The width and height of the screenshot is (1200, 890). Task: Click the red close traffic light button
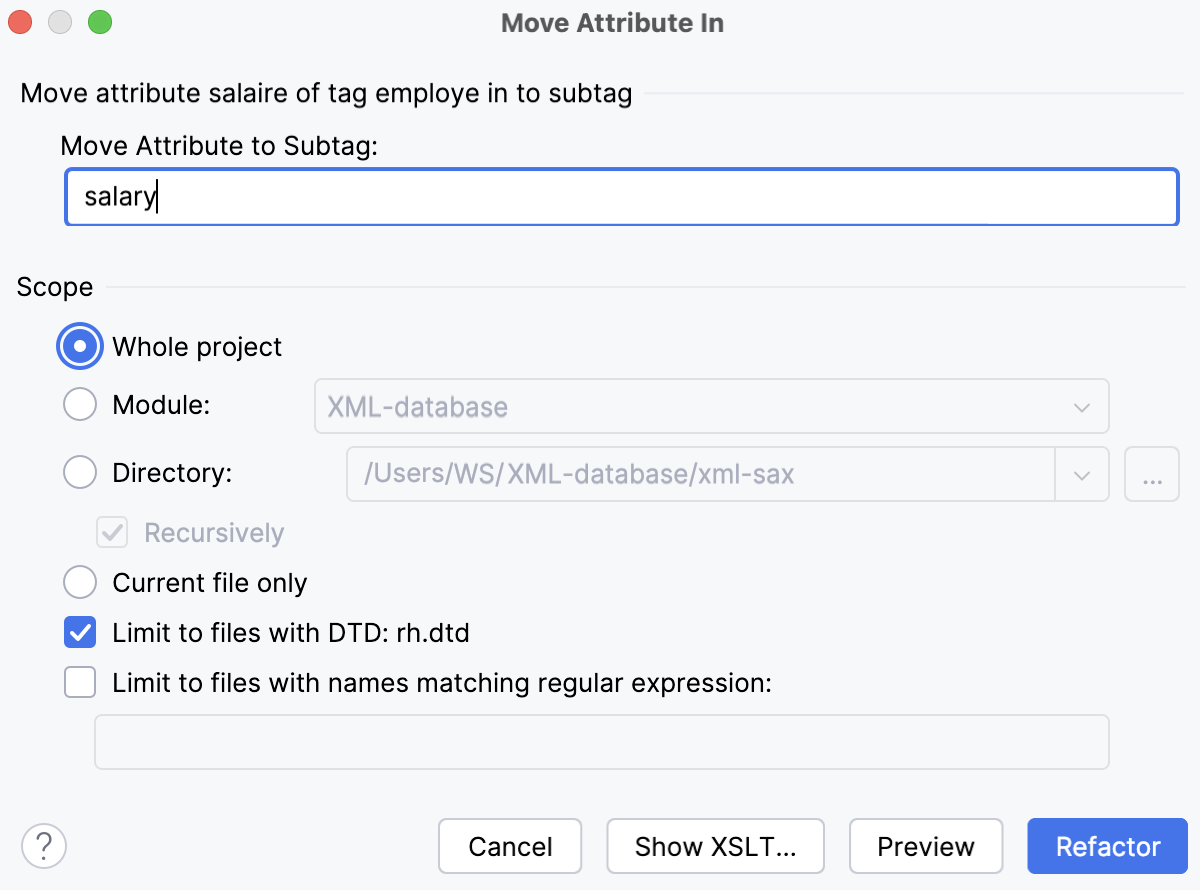click(x=19, y=21)
